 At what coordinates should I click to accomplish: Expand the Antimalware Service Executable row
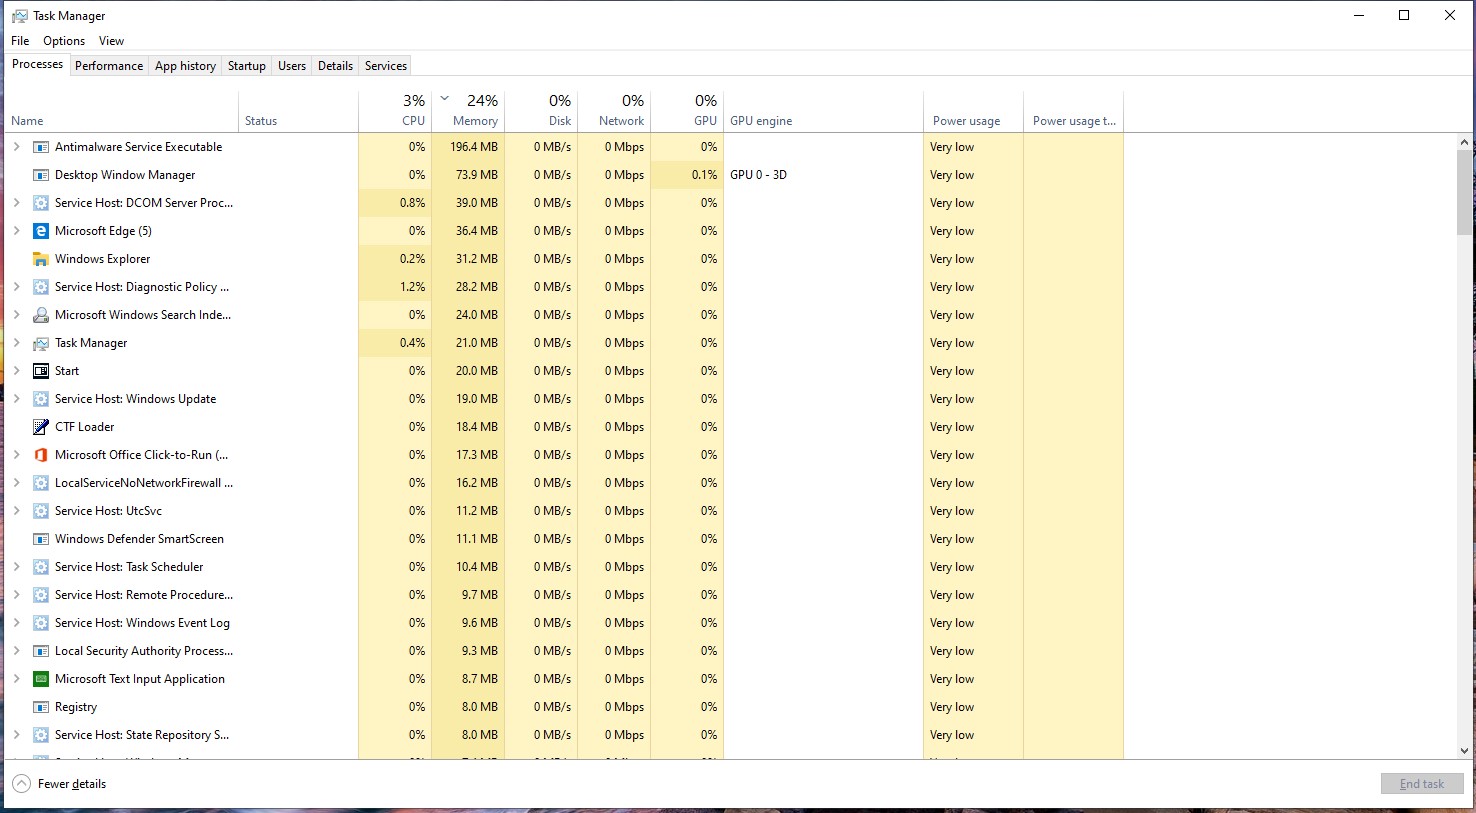tap(16, 147)
